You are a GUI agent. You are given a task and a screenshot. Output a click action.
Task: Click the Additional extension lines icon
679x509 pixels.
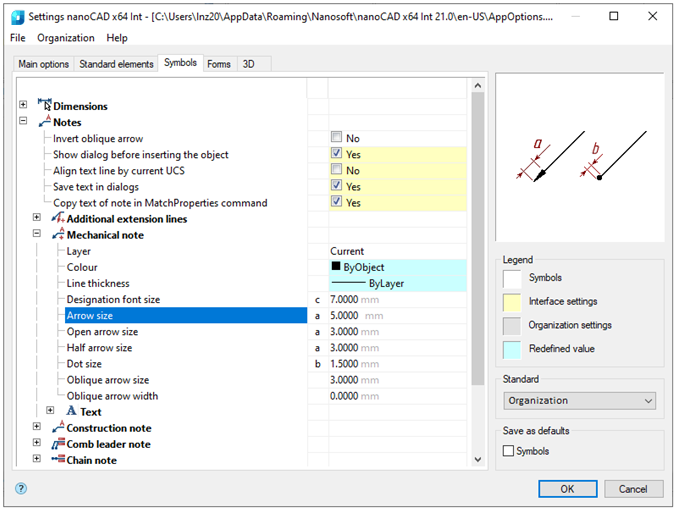click(x=57, y=218)
